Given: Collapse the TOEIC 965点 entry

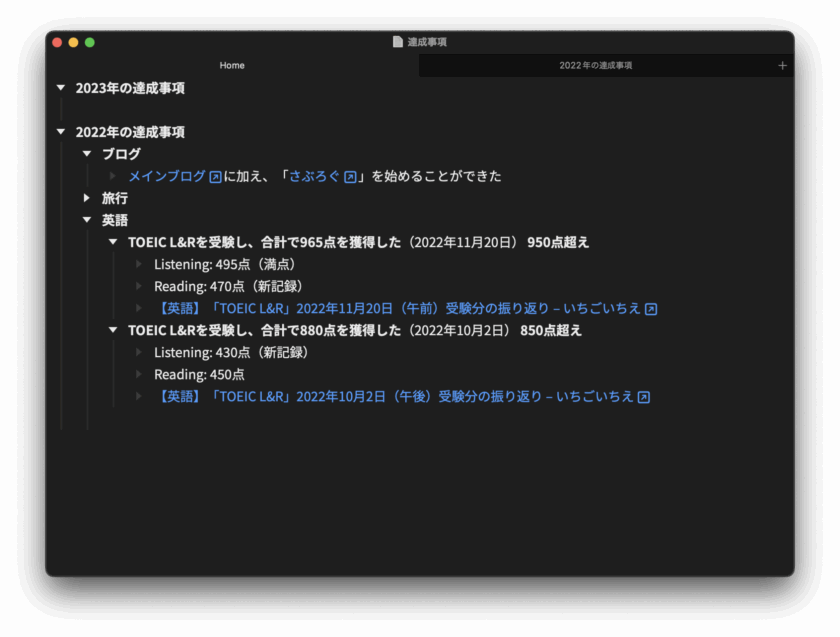Looking at the screenshot, I should (113, 242).
